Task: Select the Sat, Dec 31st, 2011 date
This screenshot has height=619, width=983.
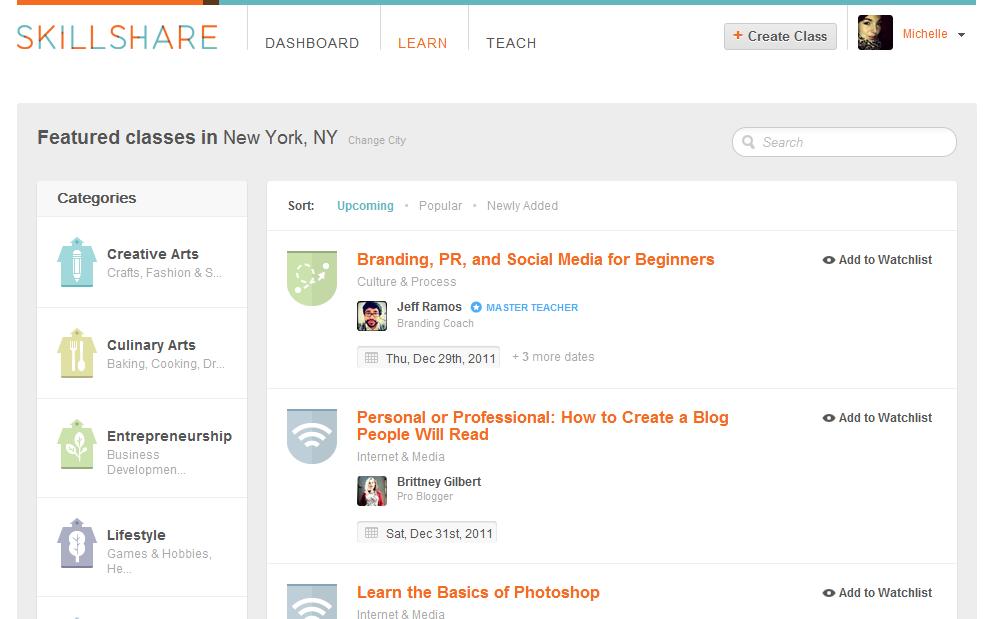Action: (427, 532)
